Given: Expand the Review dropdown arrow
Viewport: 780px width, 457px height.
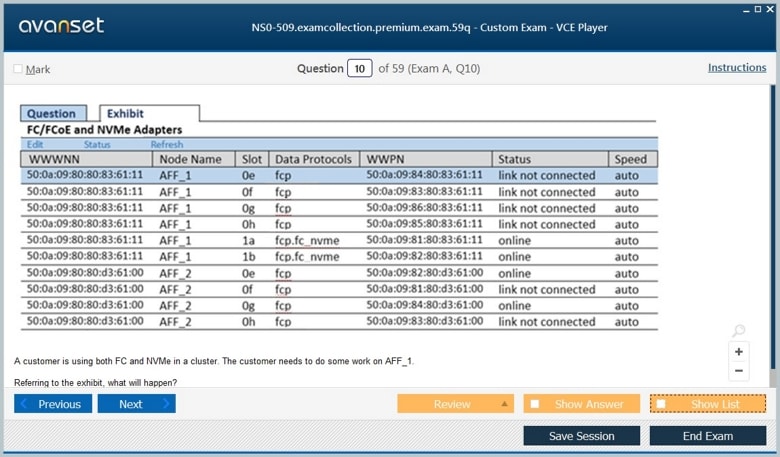Looking at the screenshot, I should pyautogui.click(x=504, y=404).
